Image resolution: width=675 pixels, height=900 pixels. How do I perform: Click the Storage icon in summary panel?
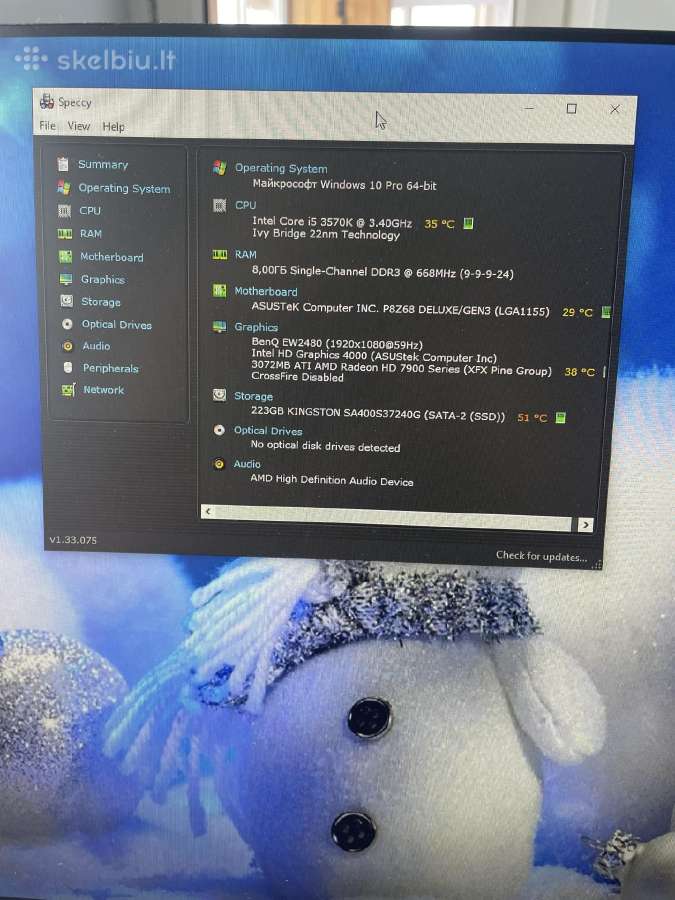pyautogui.click(x=219, y=395)
